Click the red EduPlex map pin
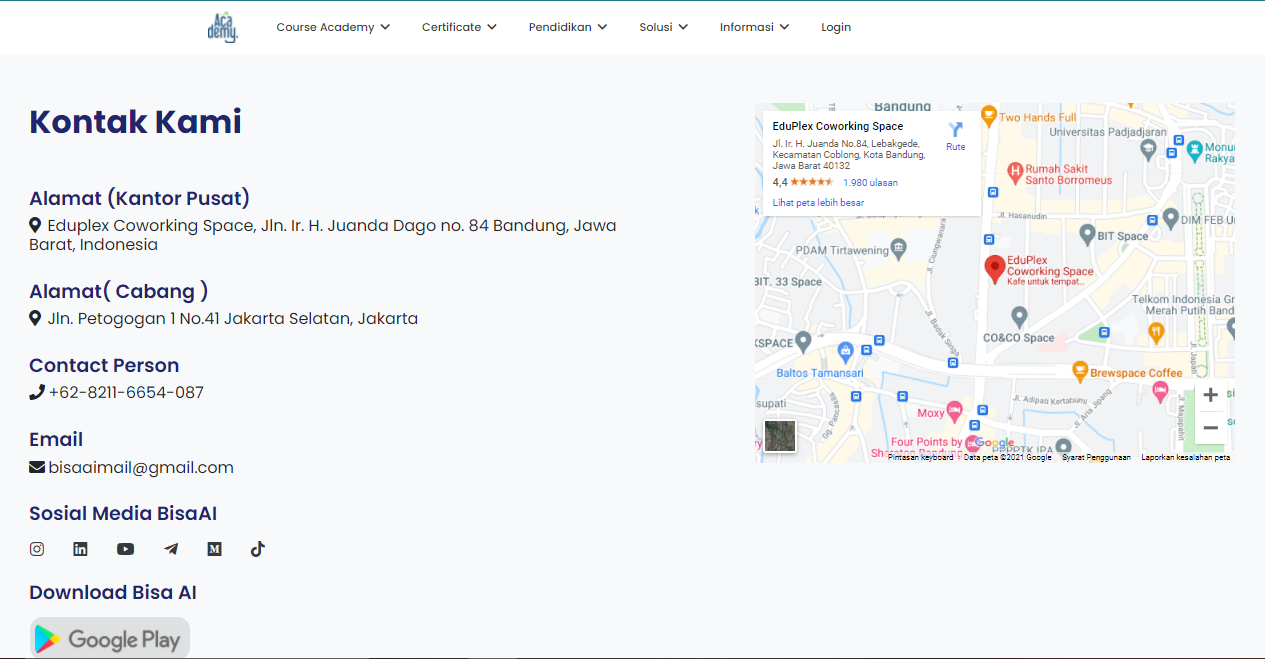 [994, 269]
